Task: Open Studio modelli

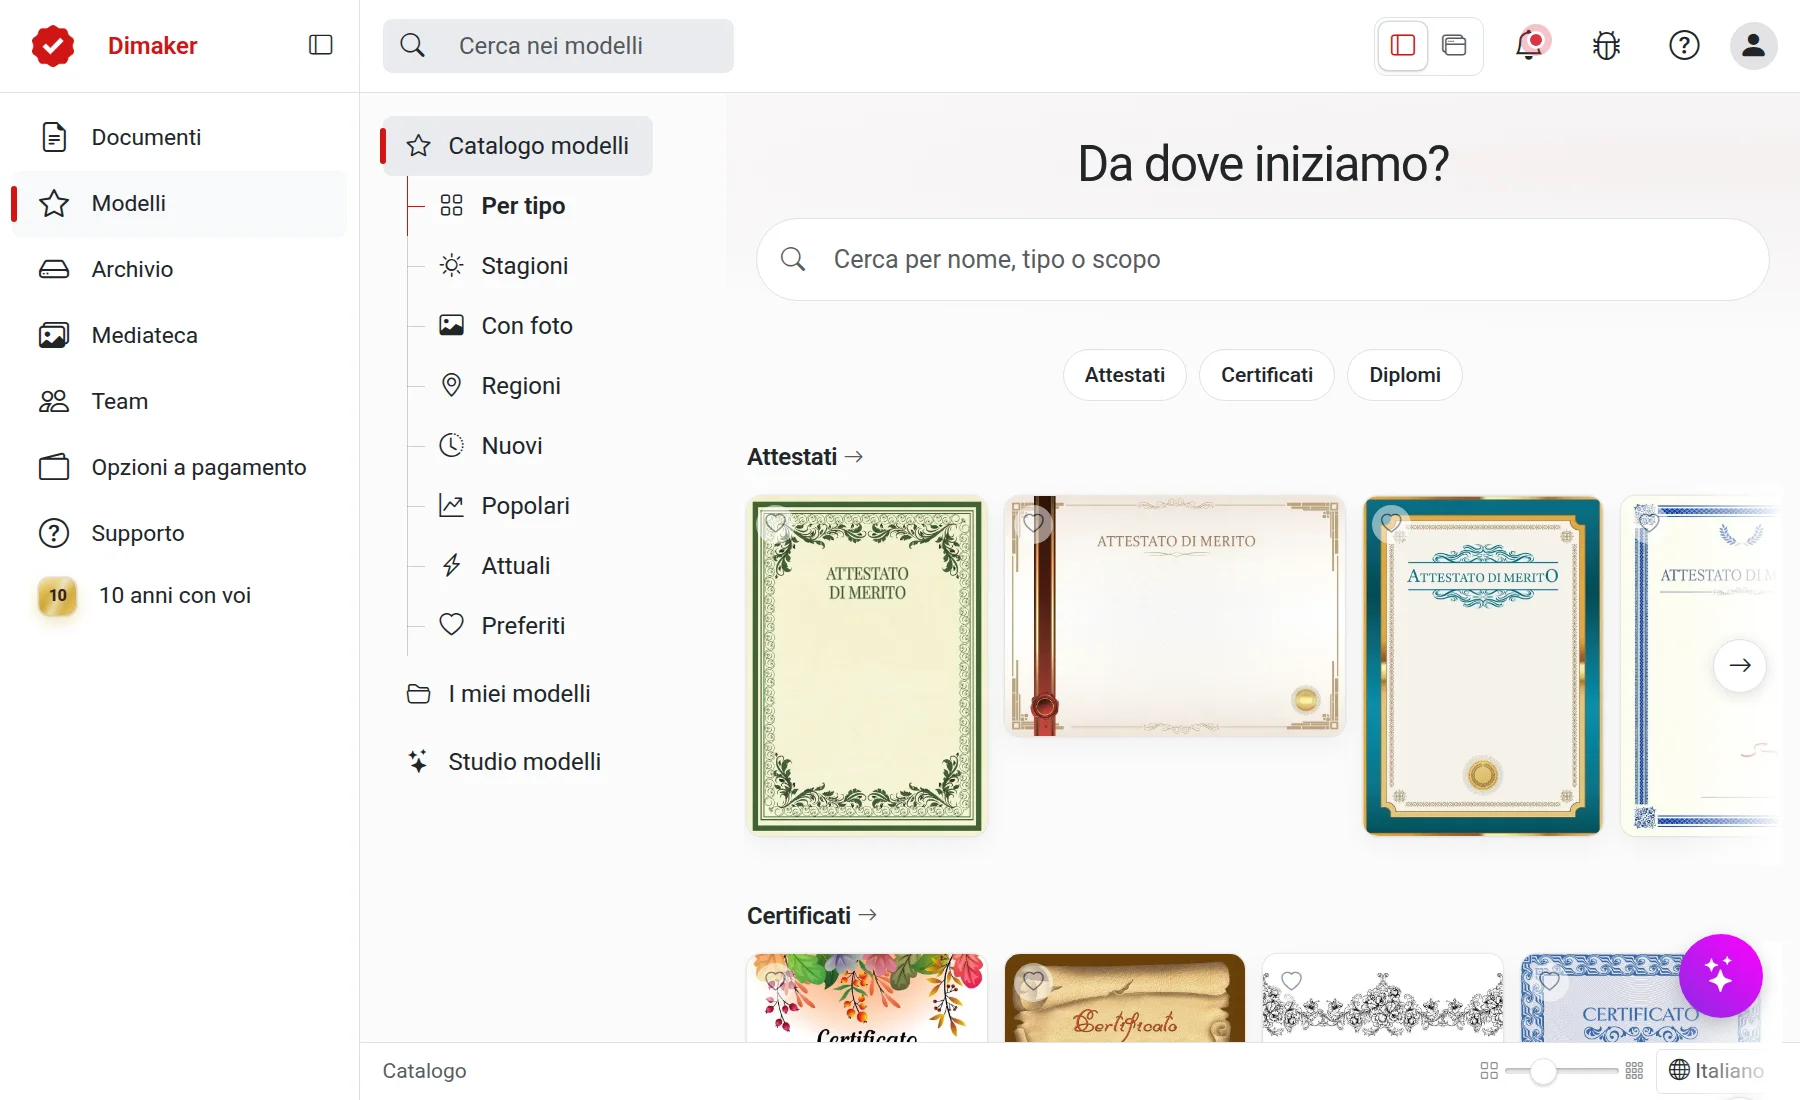Action: click(504, 762)
